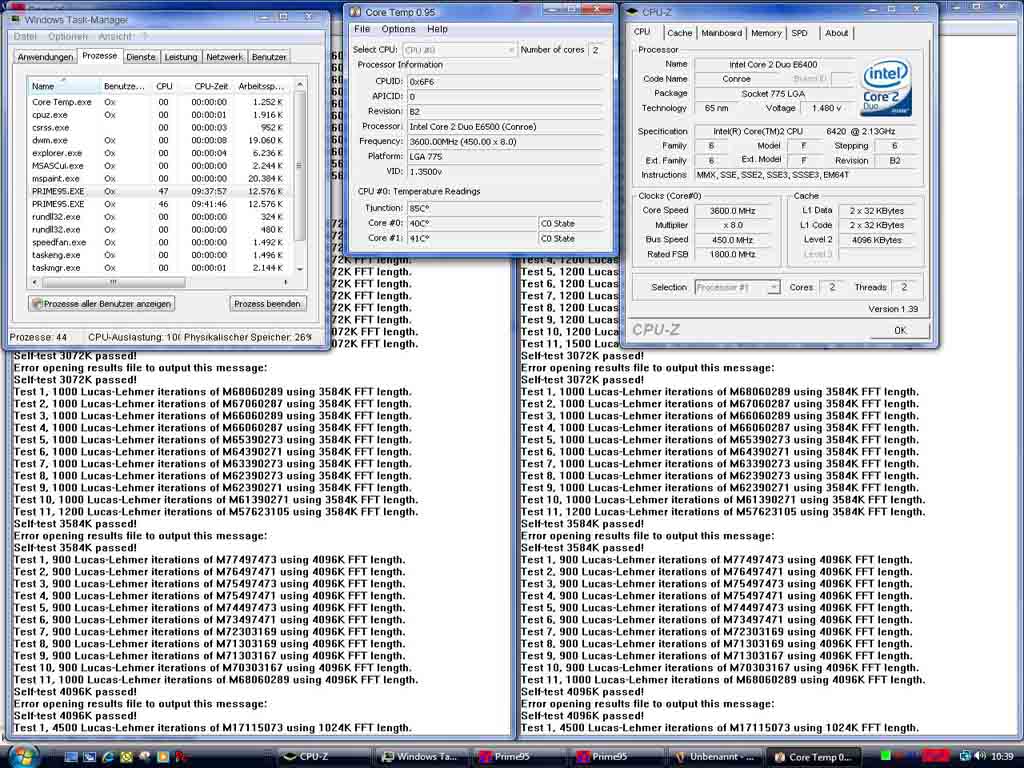Sort processes by CPU column header
The height and width of the screenshot is (768, 1024).
[x=164, y=86]
